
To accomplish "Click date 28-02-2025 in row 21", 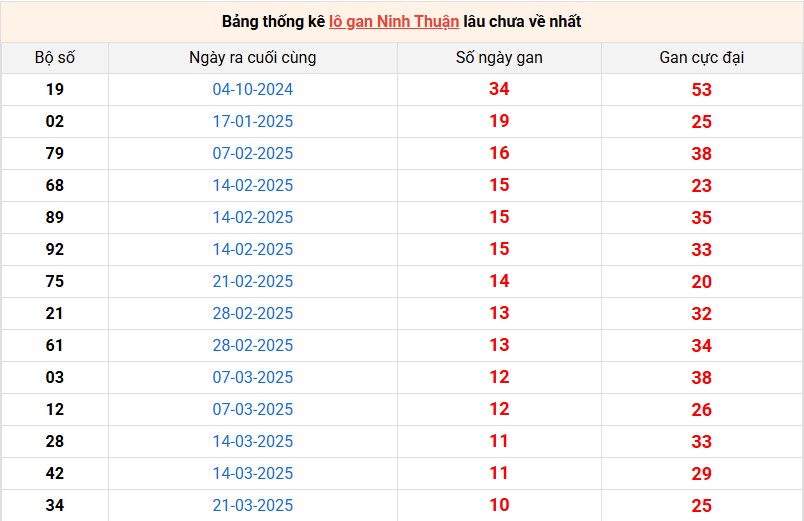I will pos(253,313).
